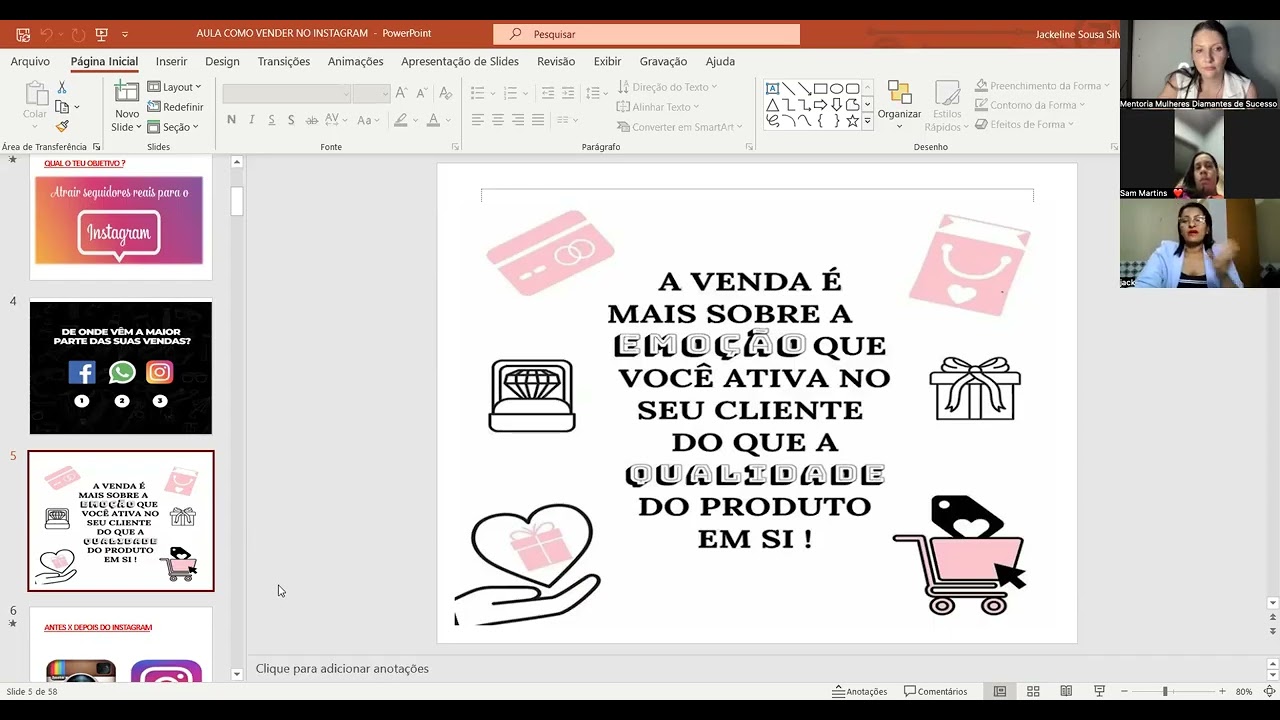Toggle strikethrough abc formatting
The height and width of the screenshot is (720, 1280).
(x=312, y=120)
